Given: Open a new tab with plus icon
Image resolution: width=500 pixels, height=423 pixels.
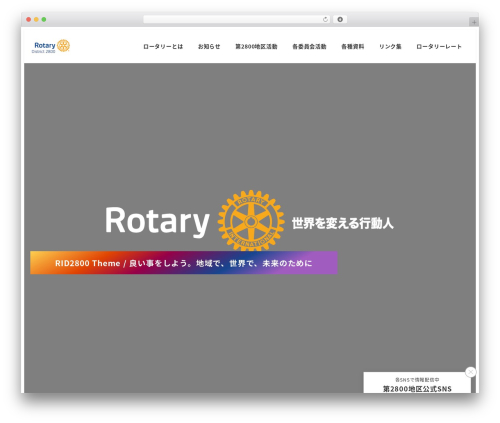Looking at the screenshot, I should 474,22.
